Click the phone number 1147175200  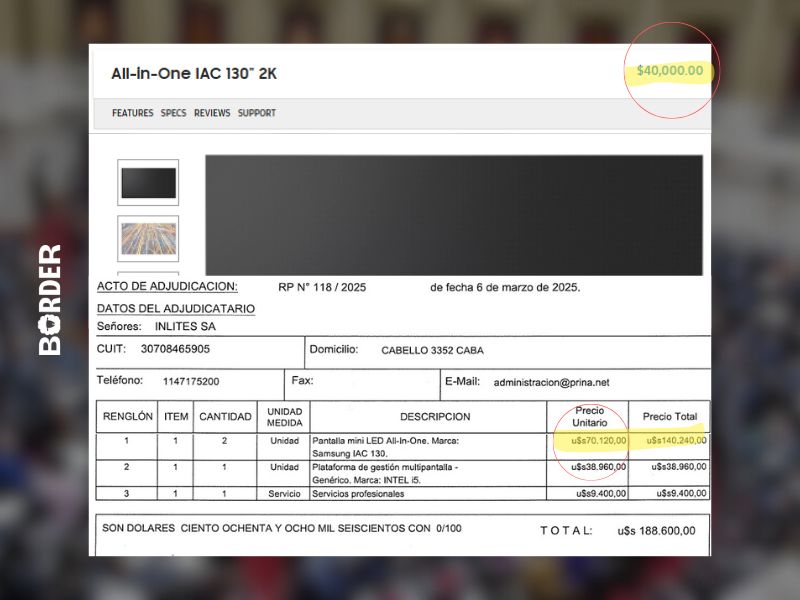click(191, 382)
